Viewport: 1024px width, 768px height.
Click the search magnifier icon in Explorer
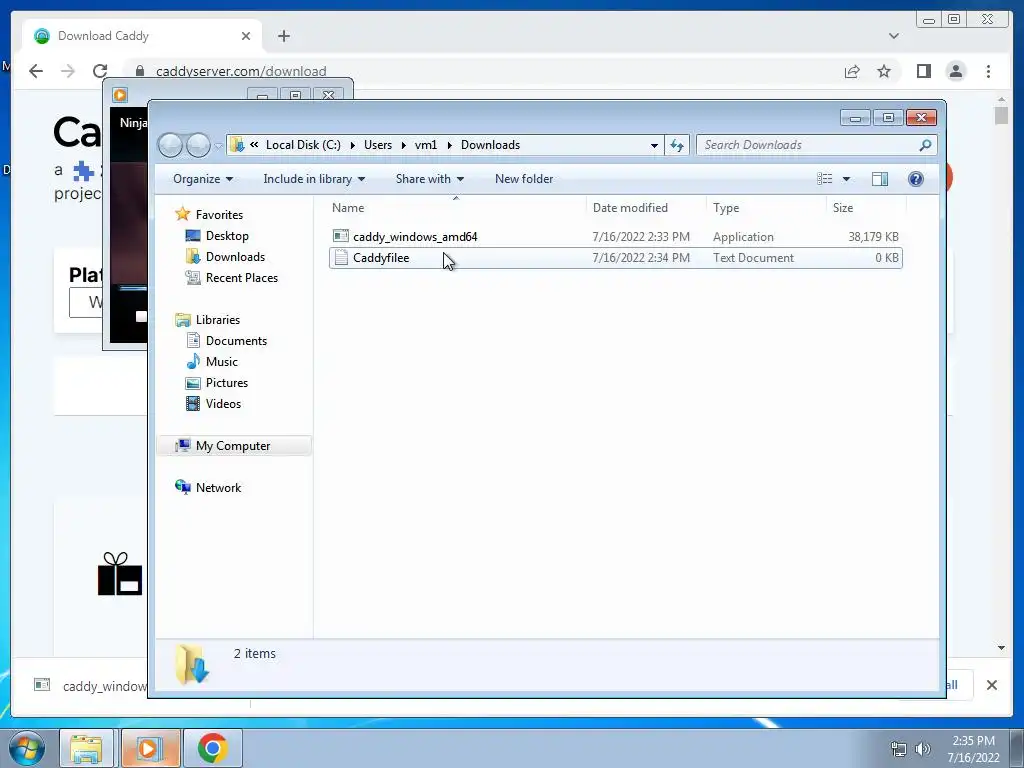(925, 145)
